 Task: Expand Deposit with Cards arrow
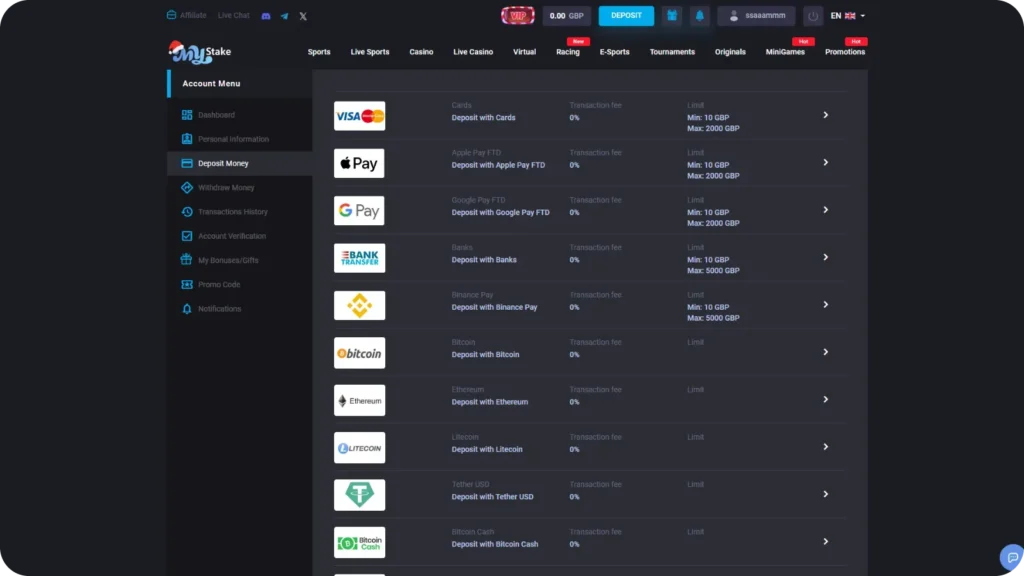point(825,115)
